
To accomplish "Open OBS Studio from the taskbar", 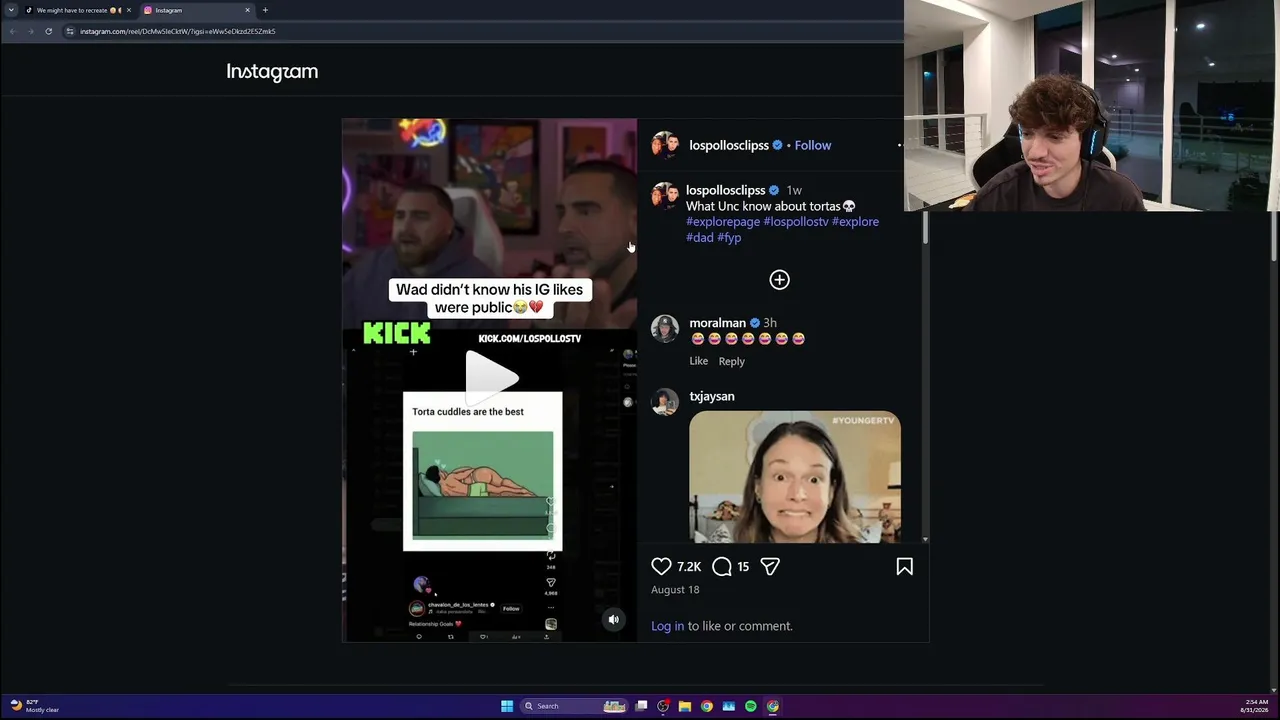I will (663, 706).
